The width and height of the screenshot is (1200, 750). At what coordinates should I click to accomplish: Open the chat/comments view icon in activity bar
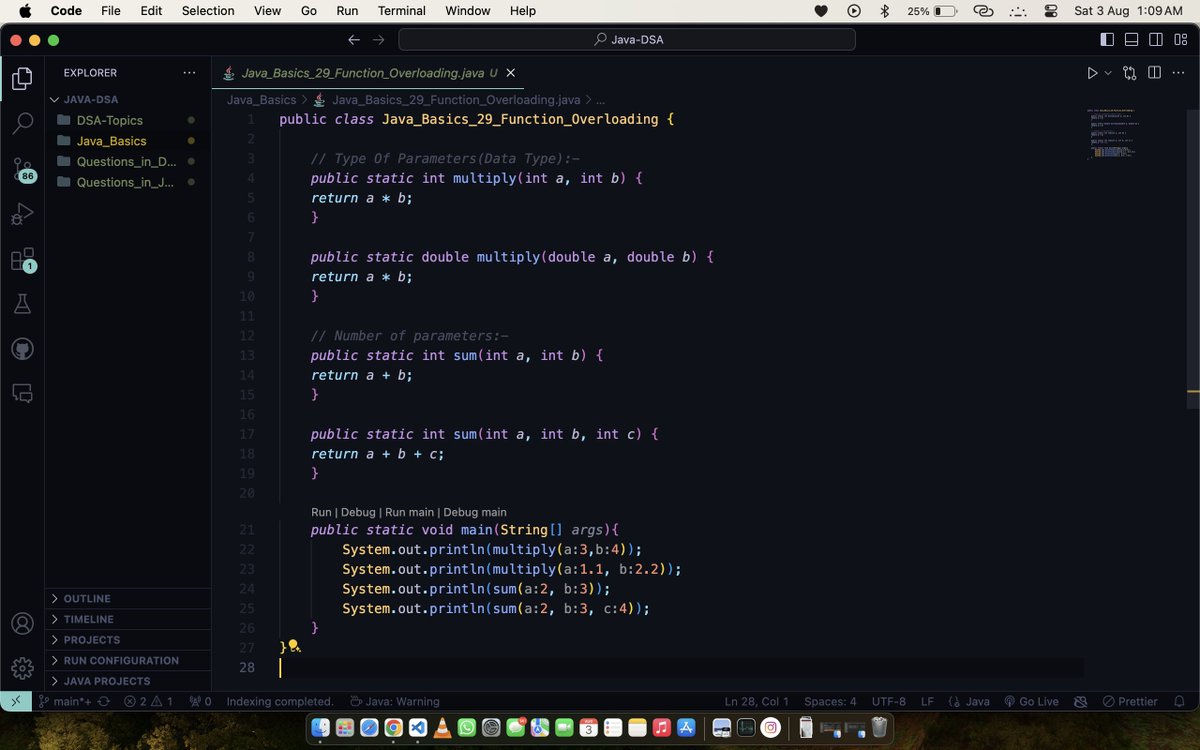[22, 394]
